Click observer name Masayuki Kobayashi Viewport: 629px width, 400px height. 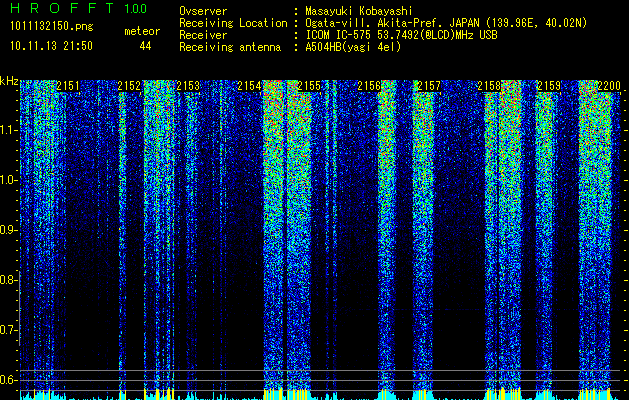(x=359, y=11)
